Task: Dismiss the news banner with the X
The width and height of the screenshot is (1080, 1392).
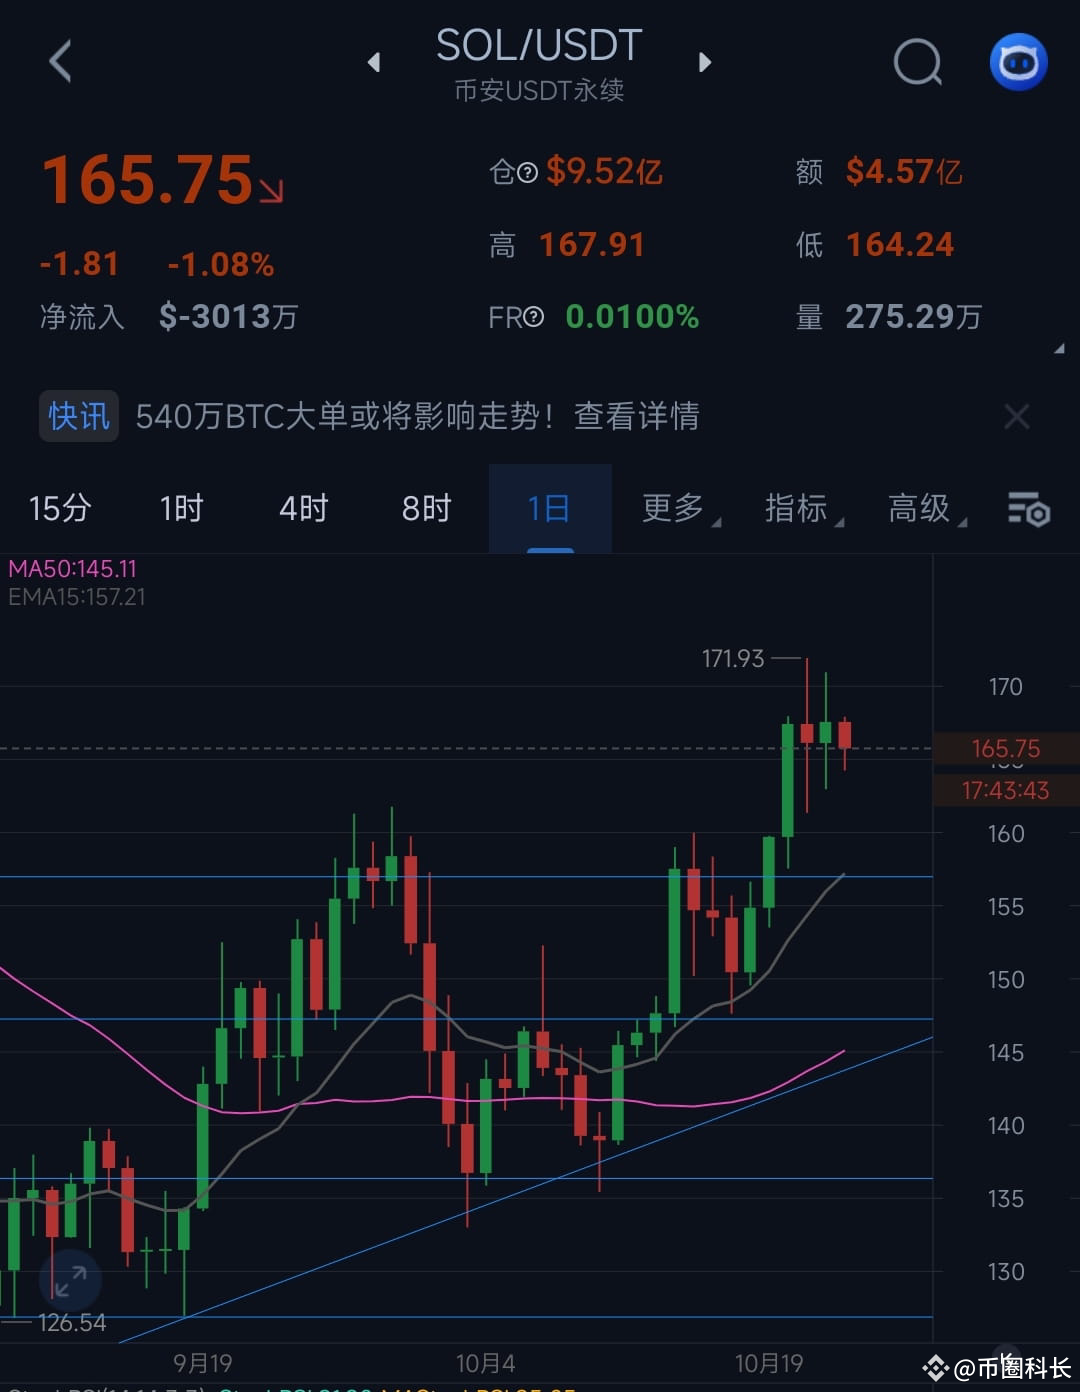Action: (x=1017, y=416)
